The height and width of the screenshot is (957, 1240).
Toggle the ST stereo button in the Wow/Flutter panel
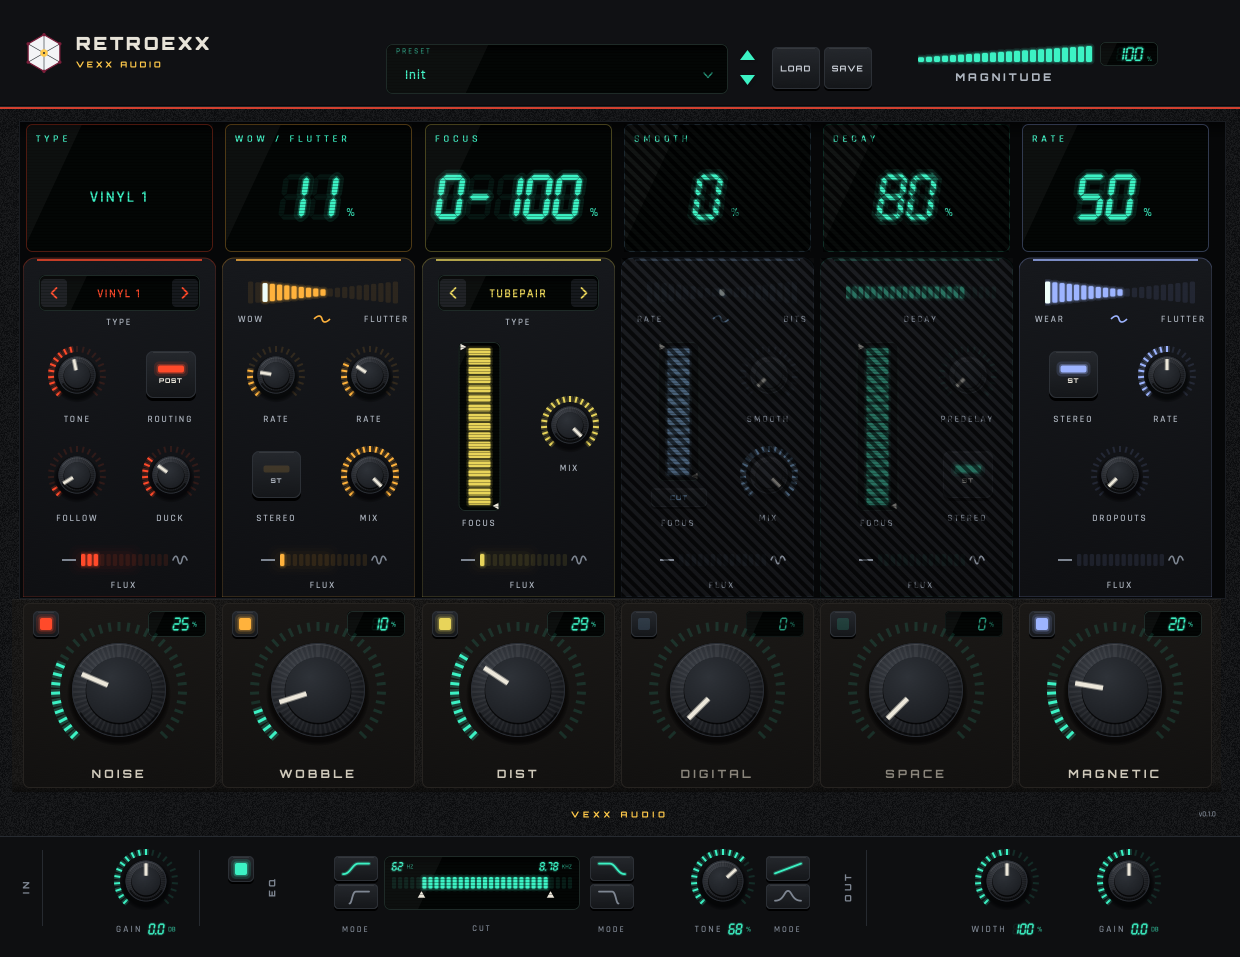tap(276, 474)
